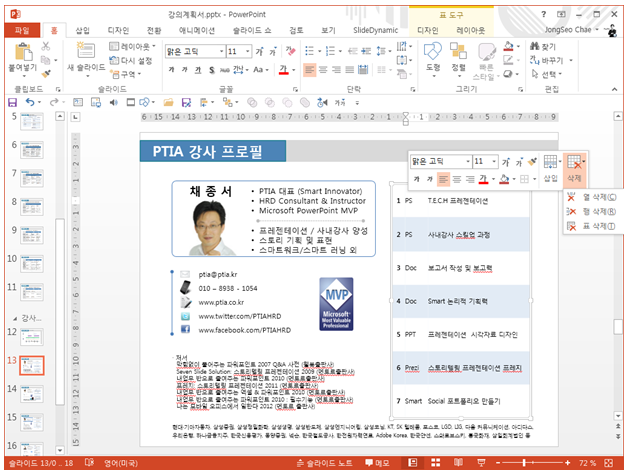Click the open folder icon in quick access toolbar
Screen dimensions: 630x473
coord(168,103)
